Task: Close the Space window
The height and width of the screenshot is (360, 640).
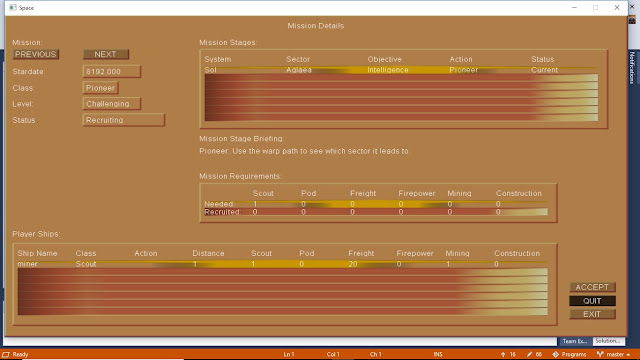Action: [x=617, y=8]
